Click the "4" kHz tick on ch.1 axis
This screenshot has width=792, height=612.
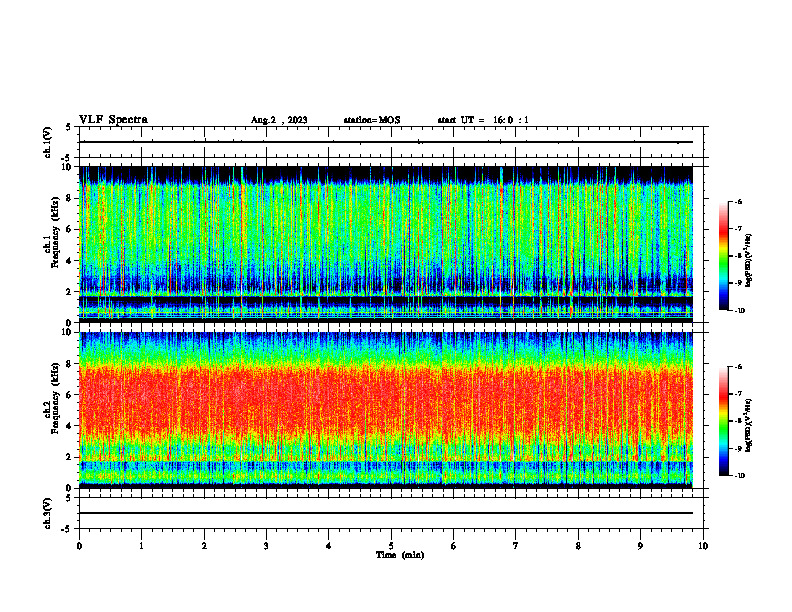pos(70,261)
